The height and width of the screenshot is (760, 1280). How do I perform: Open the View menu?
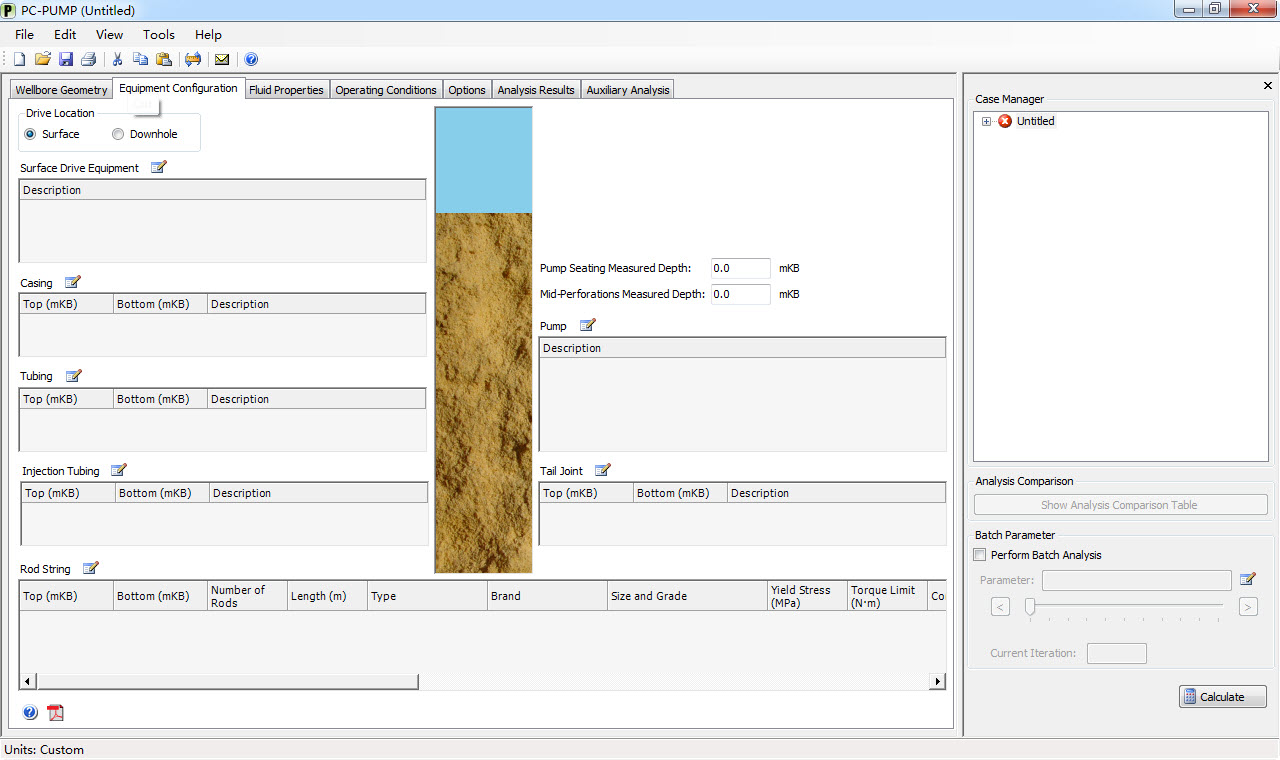pyautogui.click(x=110, y=35)
